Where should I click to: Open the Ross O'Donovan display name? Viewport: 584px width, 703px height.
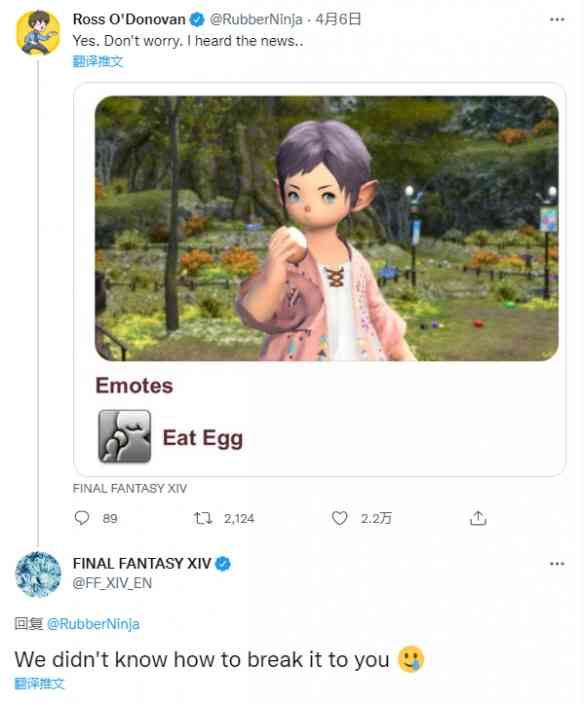pyautogui.click(x=129, y=19)
